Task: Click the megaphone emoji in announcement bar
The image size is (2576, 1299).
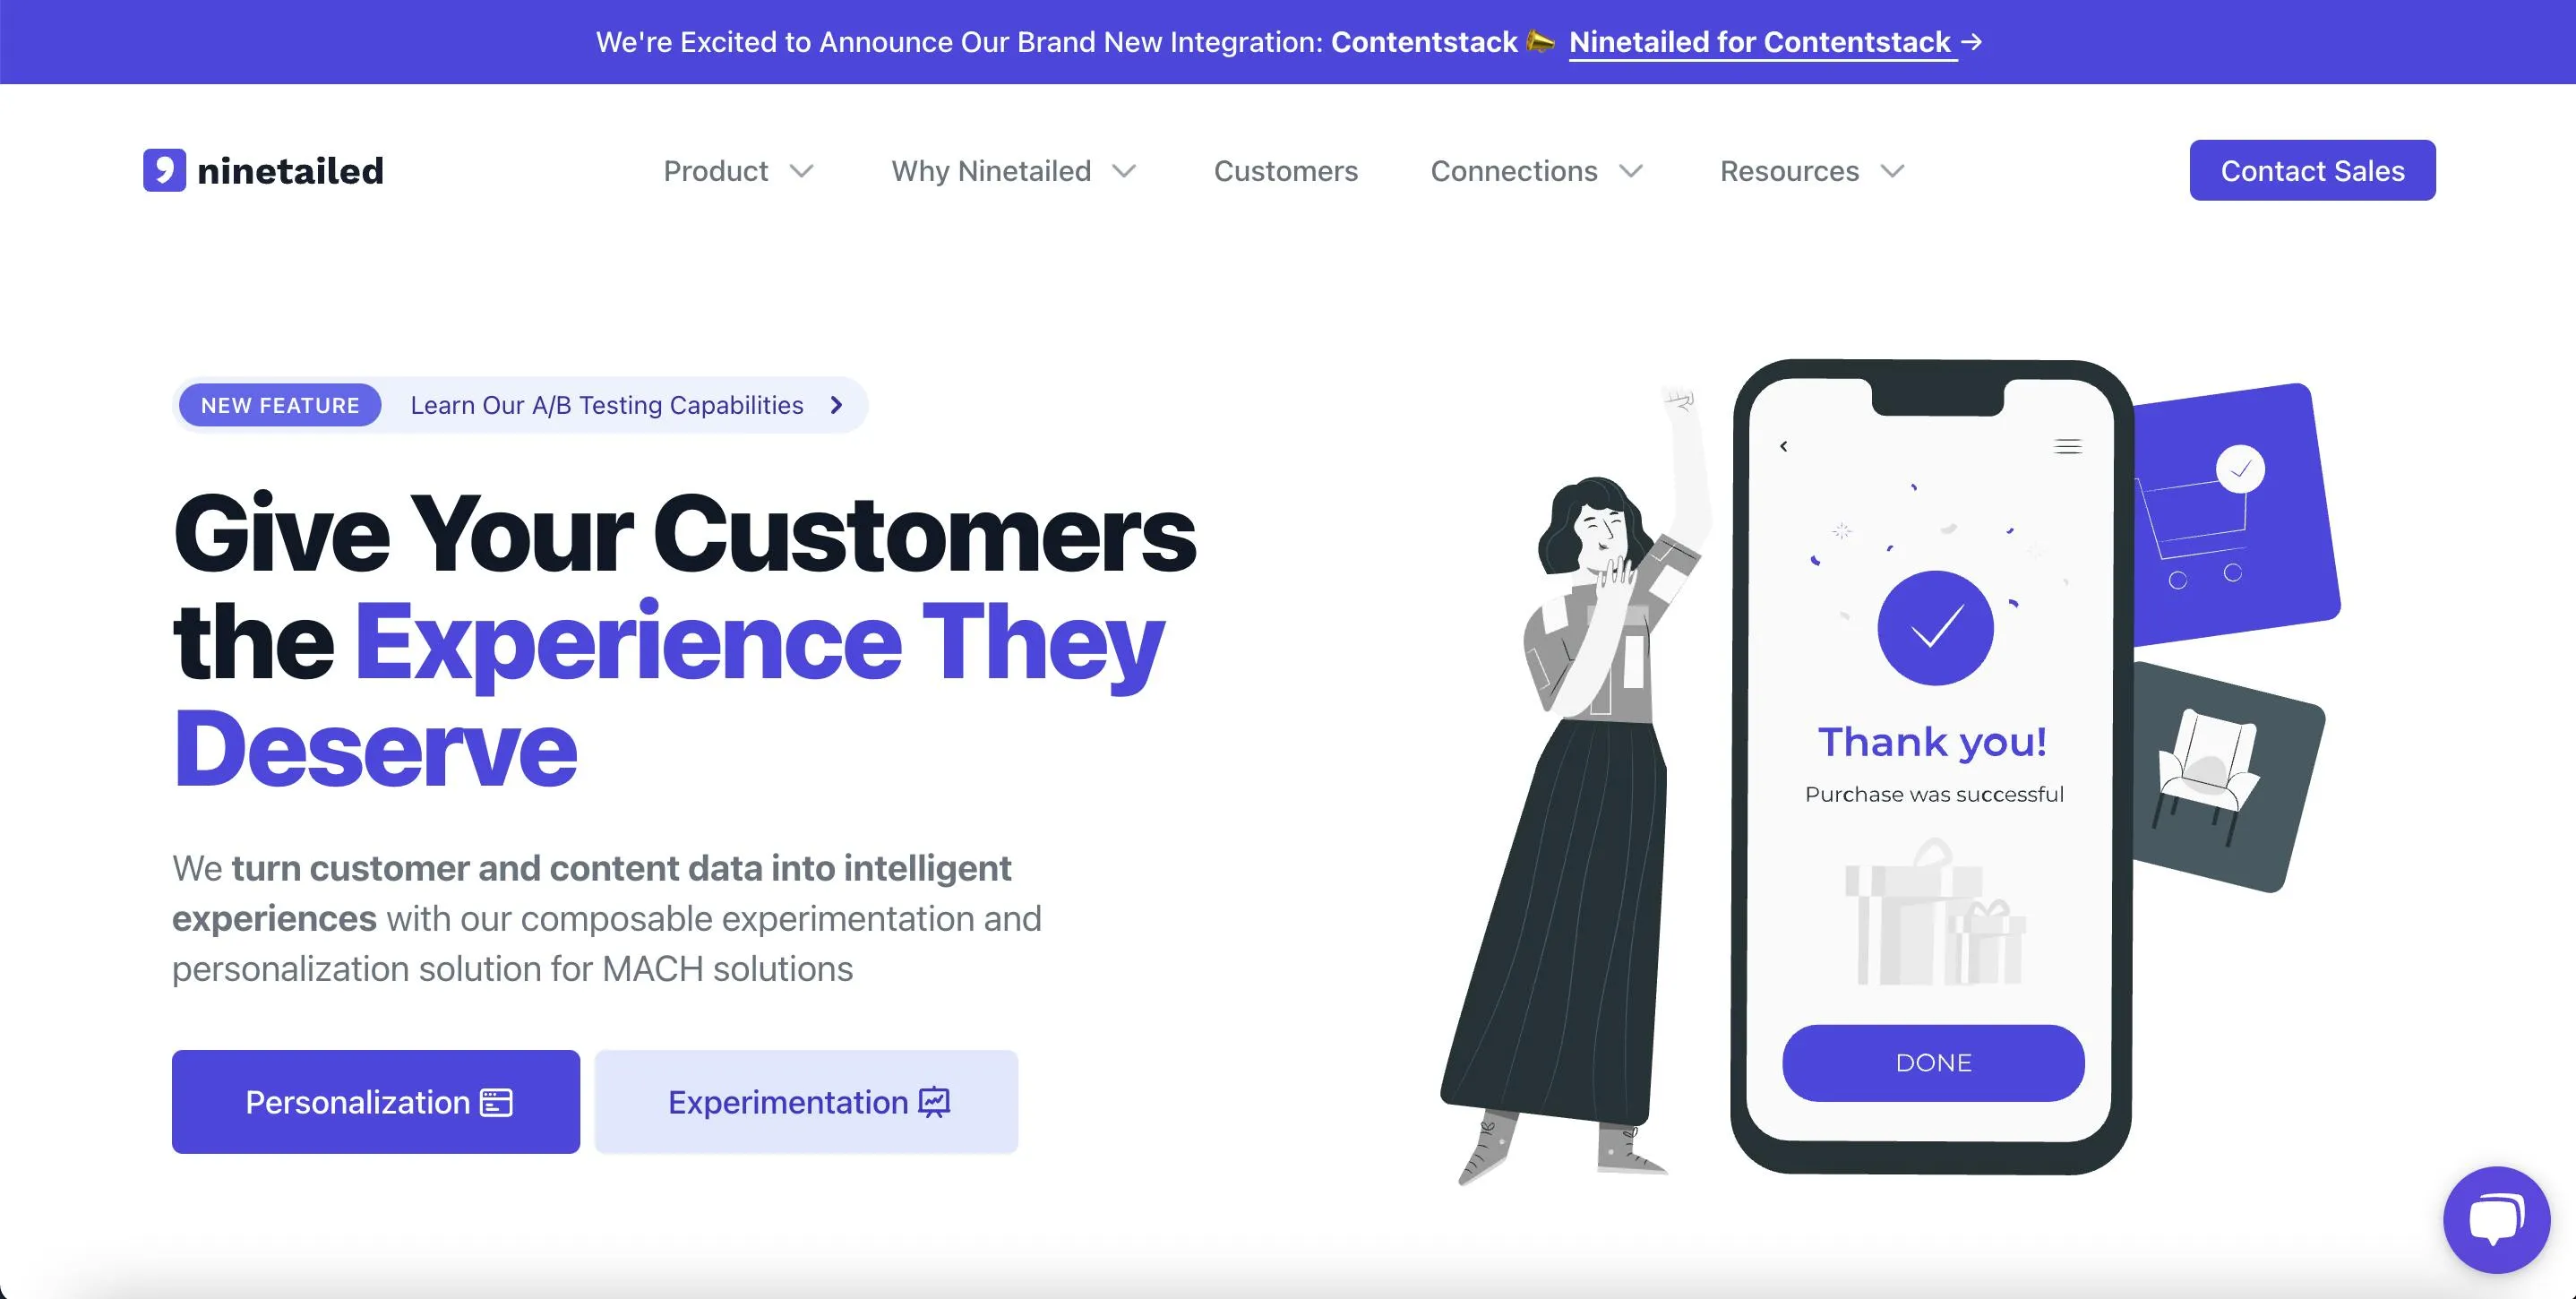Action: 1541,41
